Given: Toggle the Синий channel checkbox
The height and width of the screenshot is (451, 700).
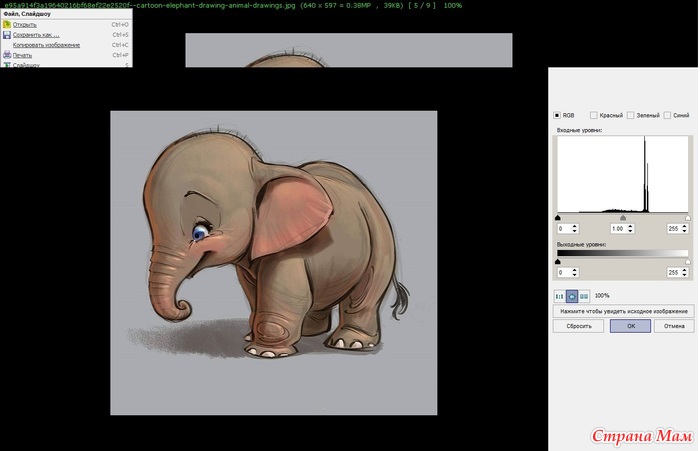Looking at the screenshot, I should [x=667, y=115].
